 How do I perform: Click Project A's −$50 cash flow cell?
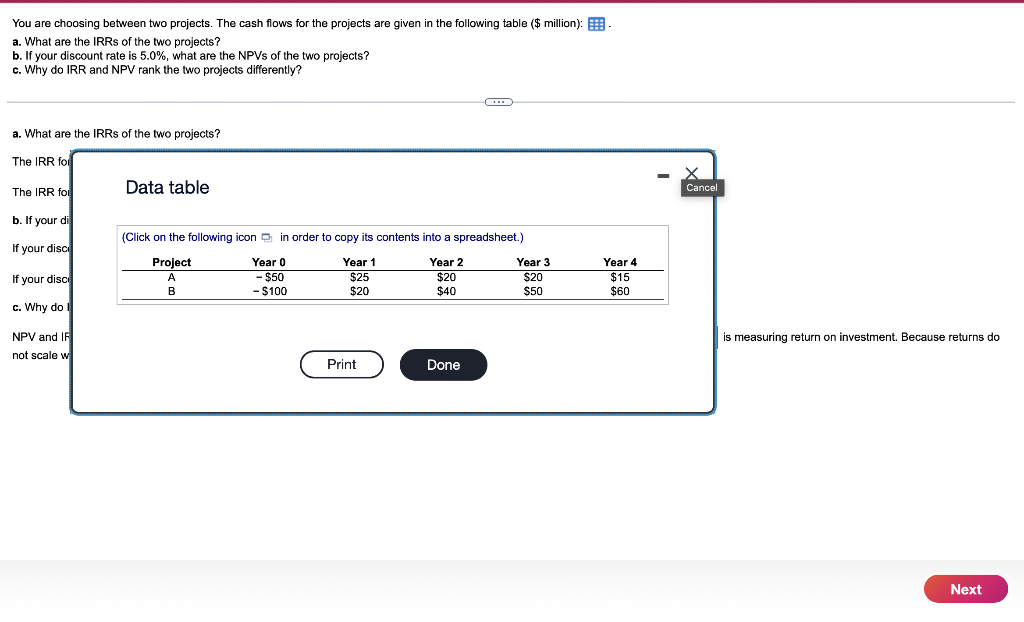[x=268, y=277]
